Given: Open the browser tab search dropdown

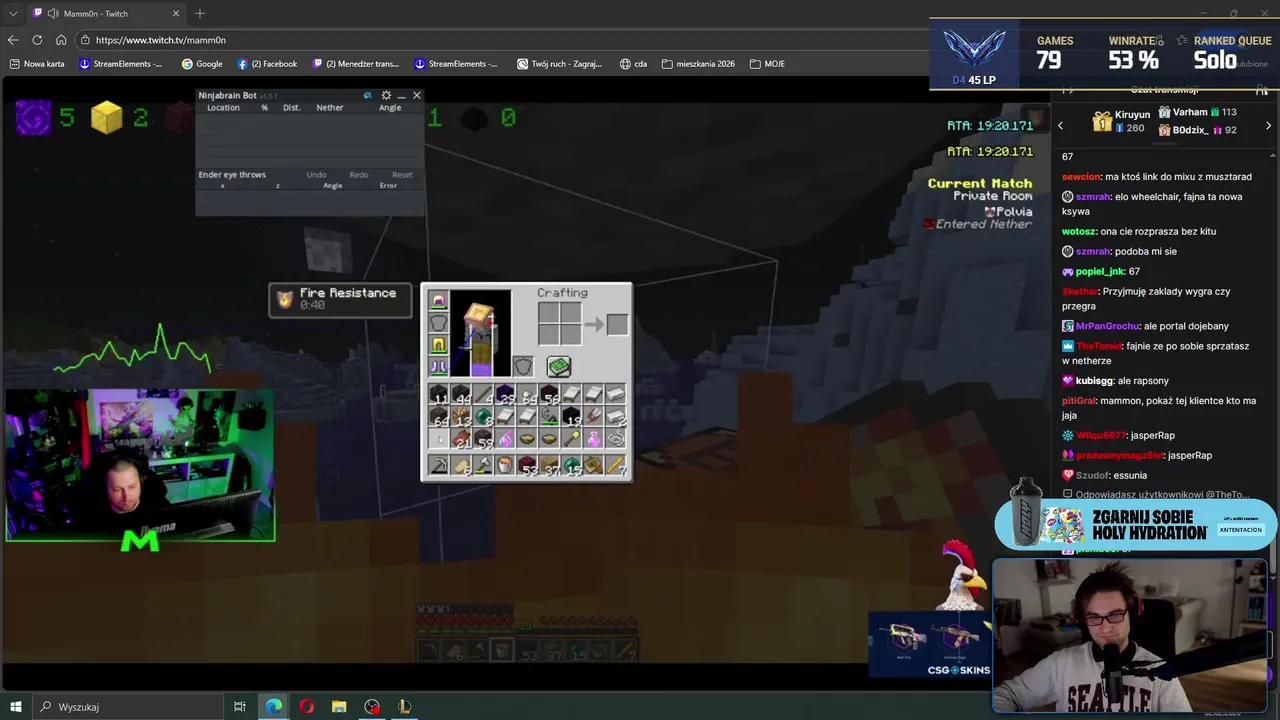Looking at the screenshot, I should 13,14.
